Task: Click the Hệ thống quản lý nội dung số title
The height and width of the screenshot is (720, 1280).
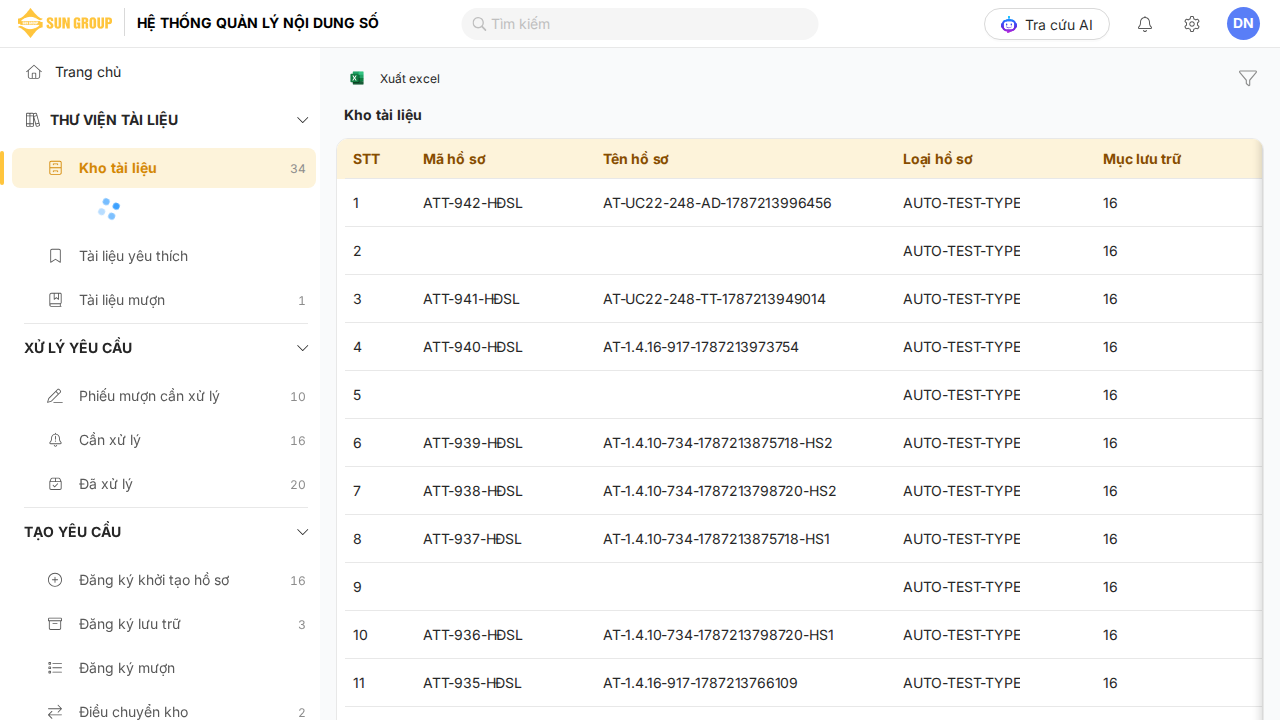Action: tap(258, 23)
